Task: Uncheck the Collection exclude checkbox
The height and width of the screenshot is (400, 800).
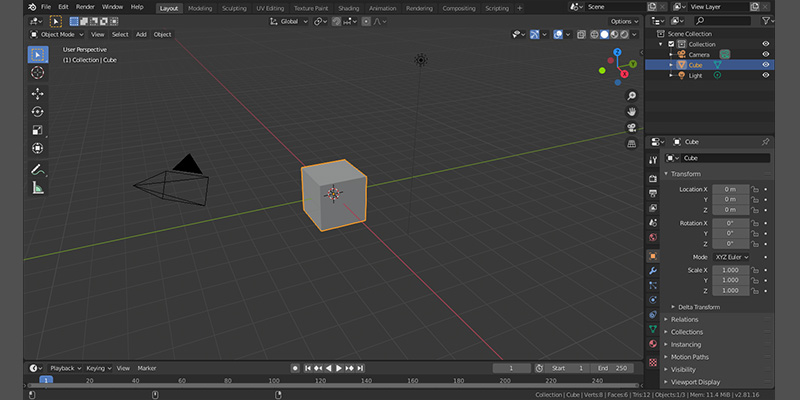Action: click(x=671, y=44)
